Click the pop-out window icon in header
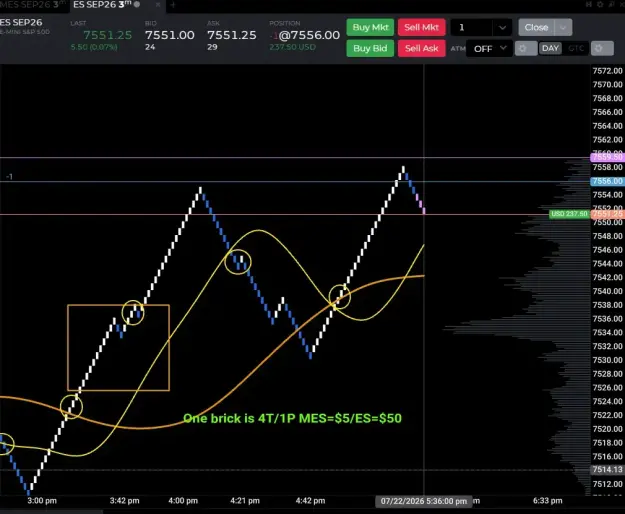Screen dimensions: 625x514 click(x=611, y=4)
